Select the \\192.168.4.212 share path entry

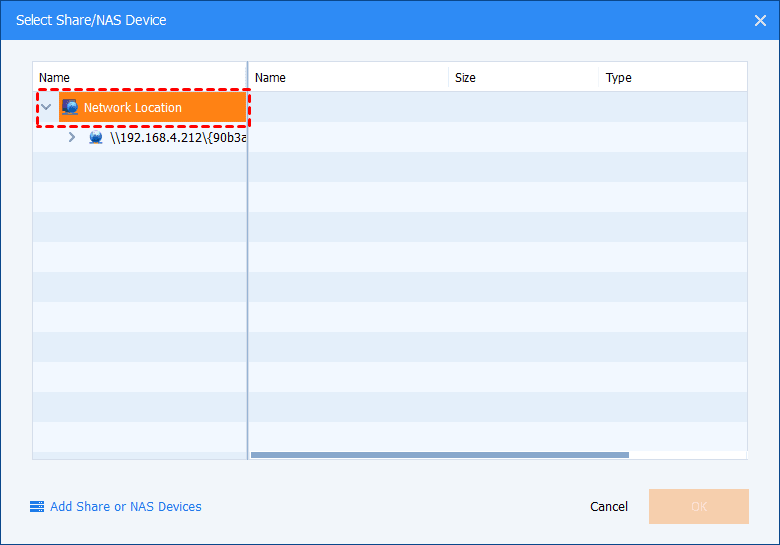tap(178, 137)
